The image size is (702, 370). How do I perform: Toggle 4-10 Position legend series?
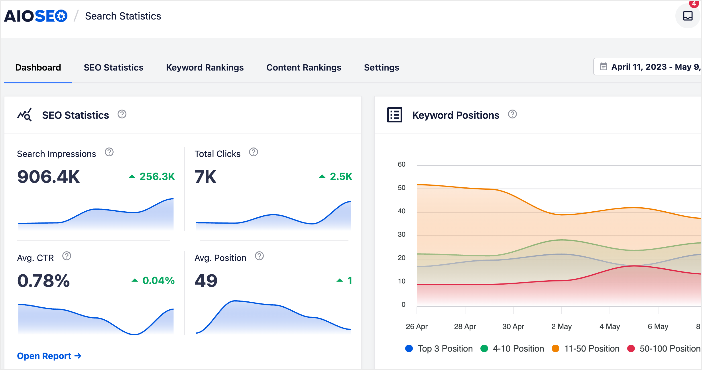512,348
